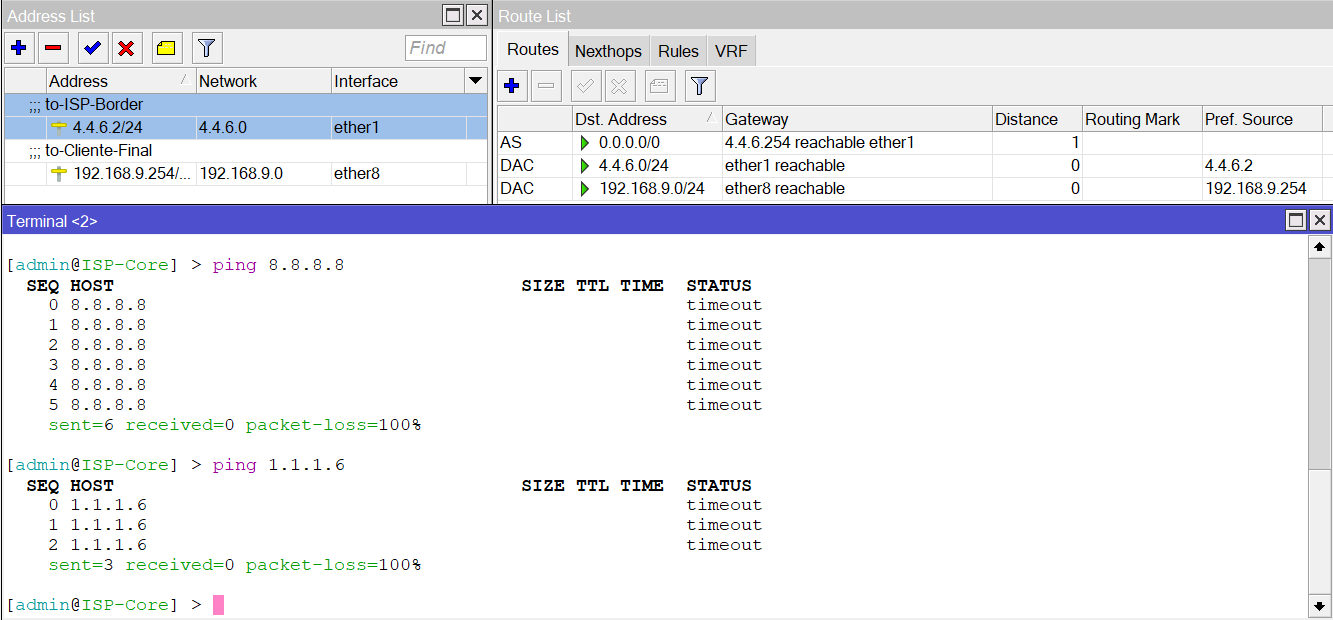Click the Find search box

coord(444,47)
